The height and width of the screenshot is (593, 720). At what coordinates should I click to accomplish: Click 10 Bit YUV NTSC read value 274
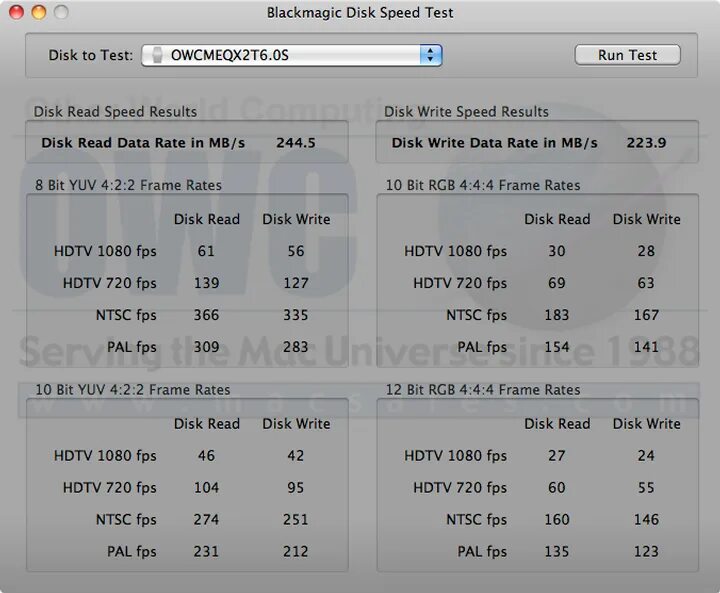(x=206, y=520)
